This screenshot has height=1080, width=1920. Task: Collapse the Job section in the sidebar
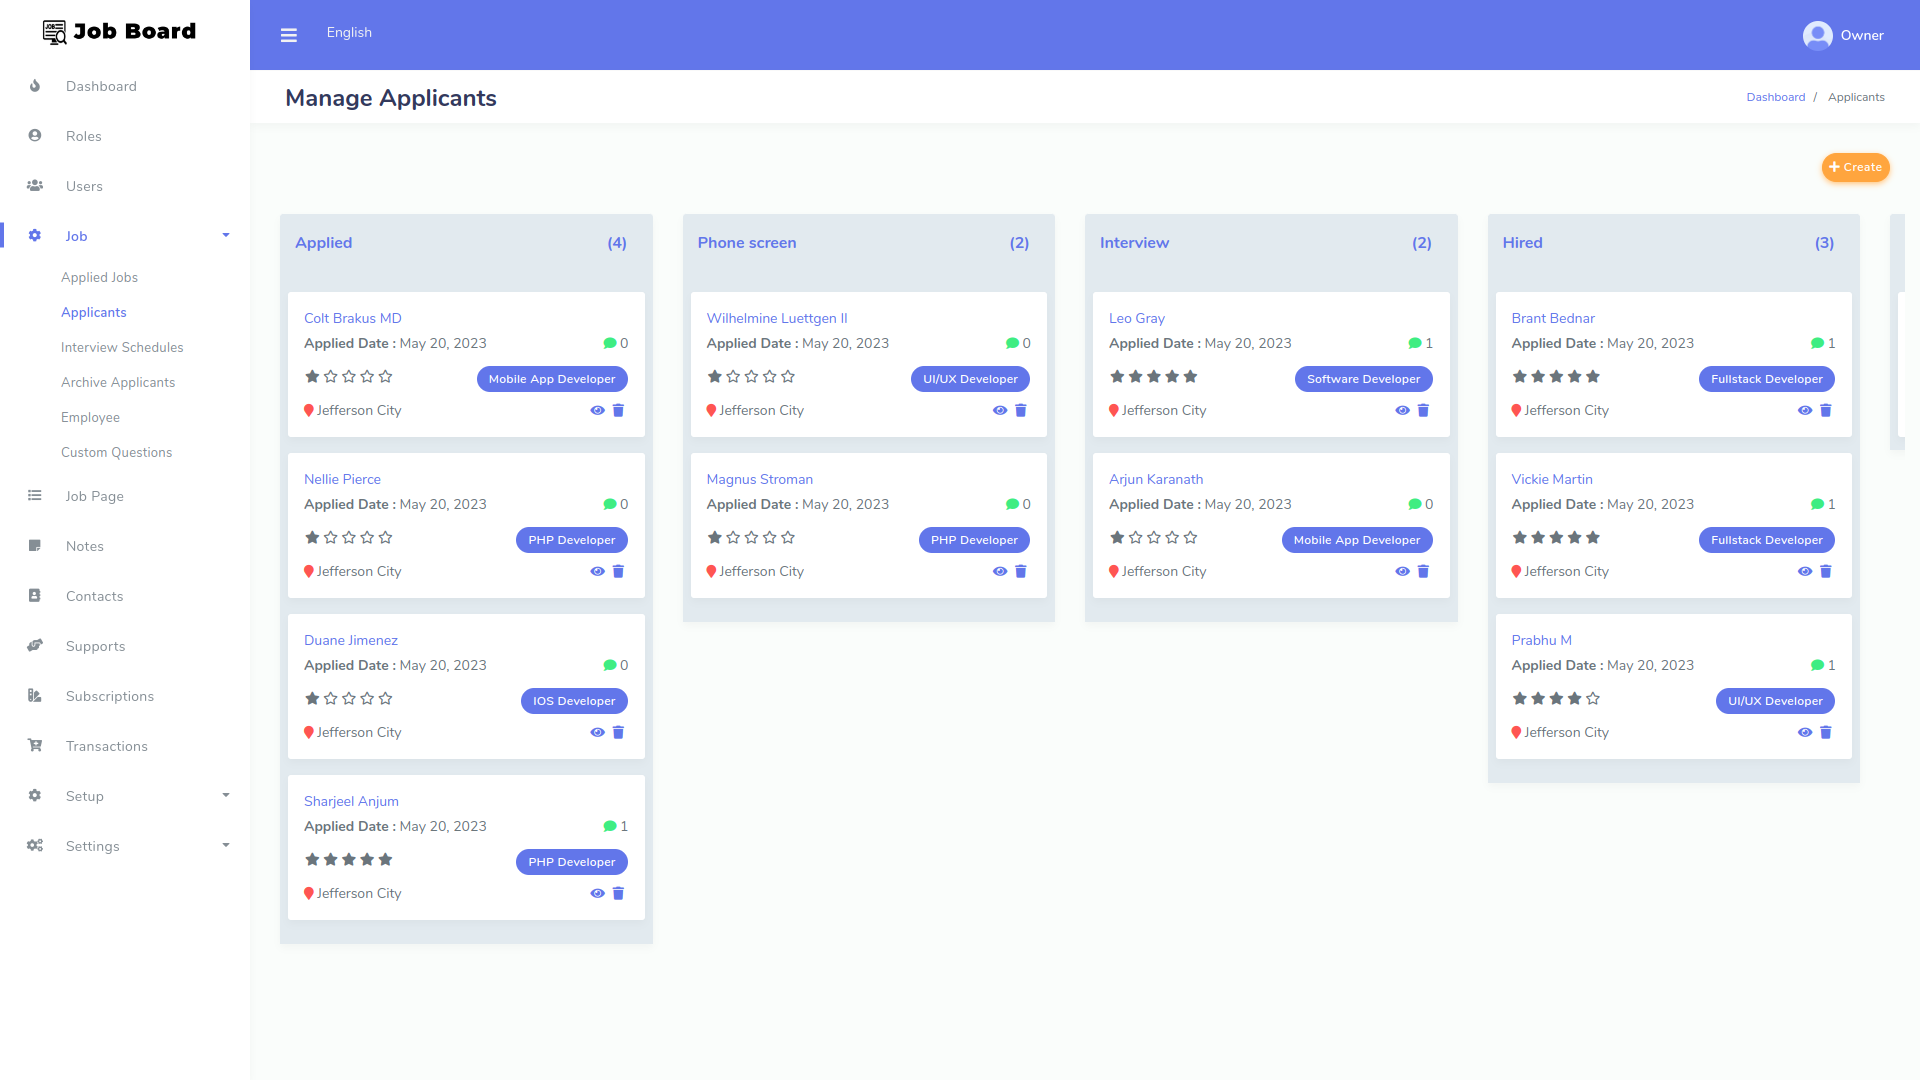tap(225, 235)
